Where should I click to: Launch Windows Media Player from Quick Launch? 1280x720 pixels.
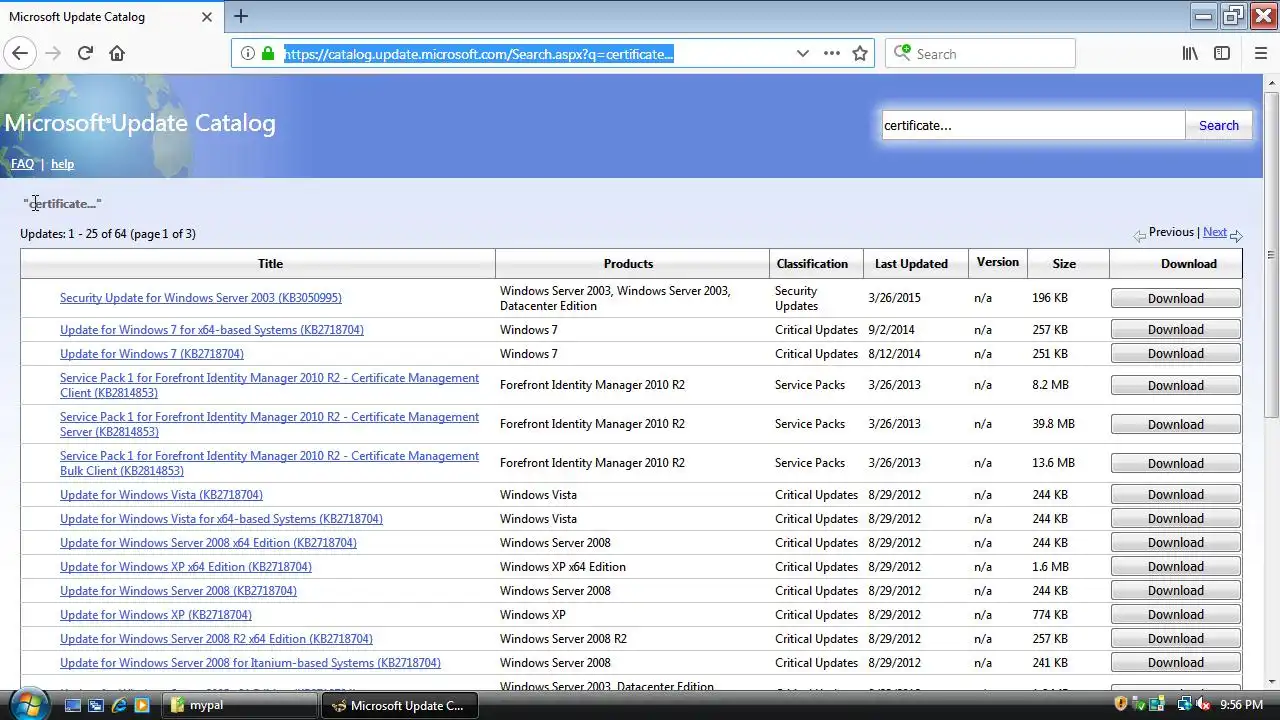(141, 705)
